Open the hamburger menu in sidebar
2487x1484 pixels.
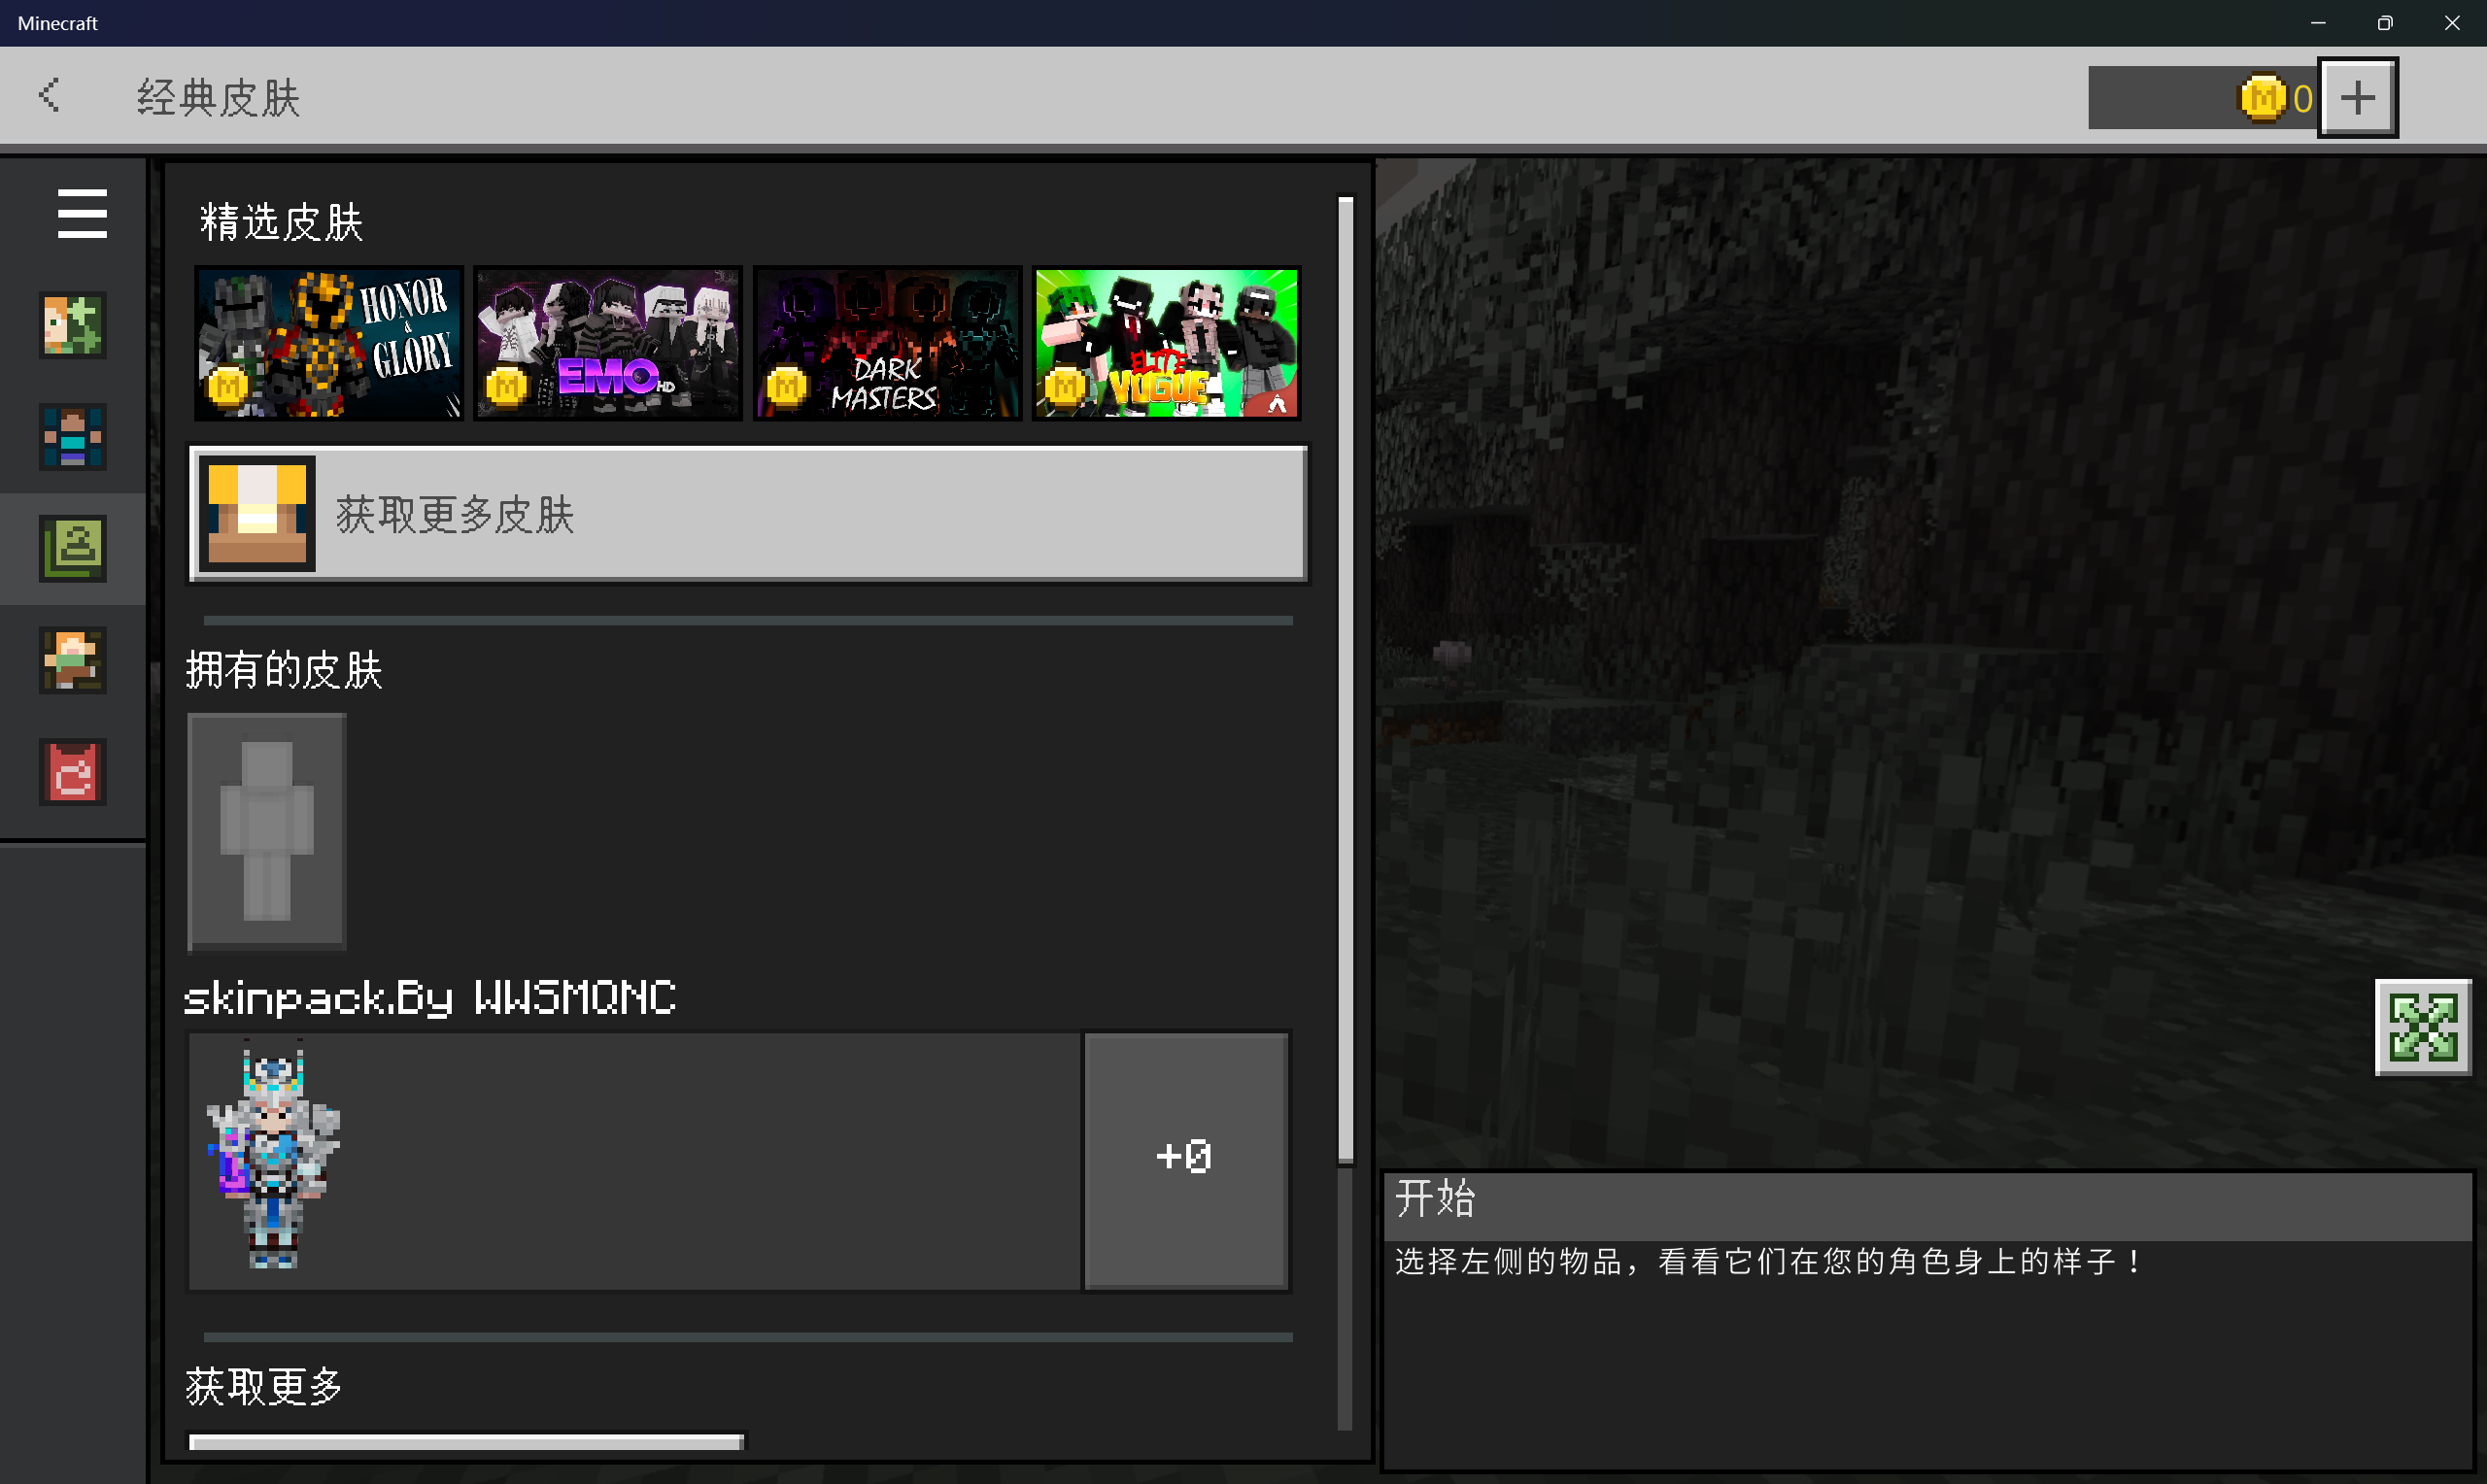coord(82,213)
